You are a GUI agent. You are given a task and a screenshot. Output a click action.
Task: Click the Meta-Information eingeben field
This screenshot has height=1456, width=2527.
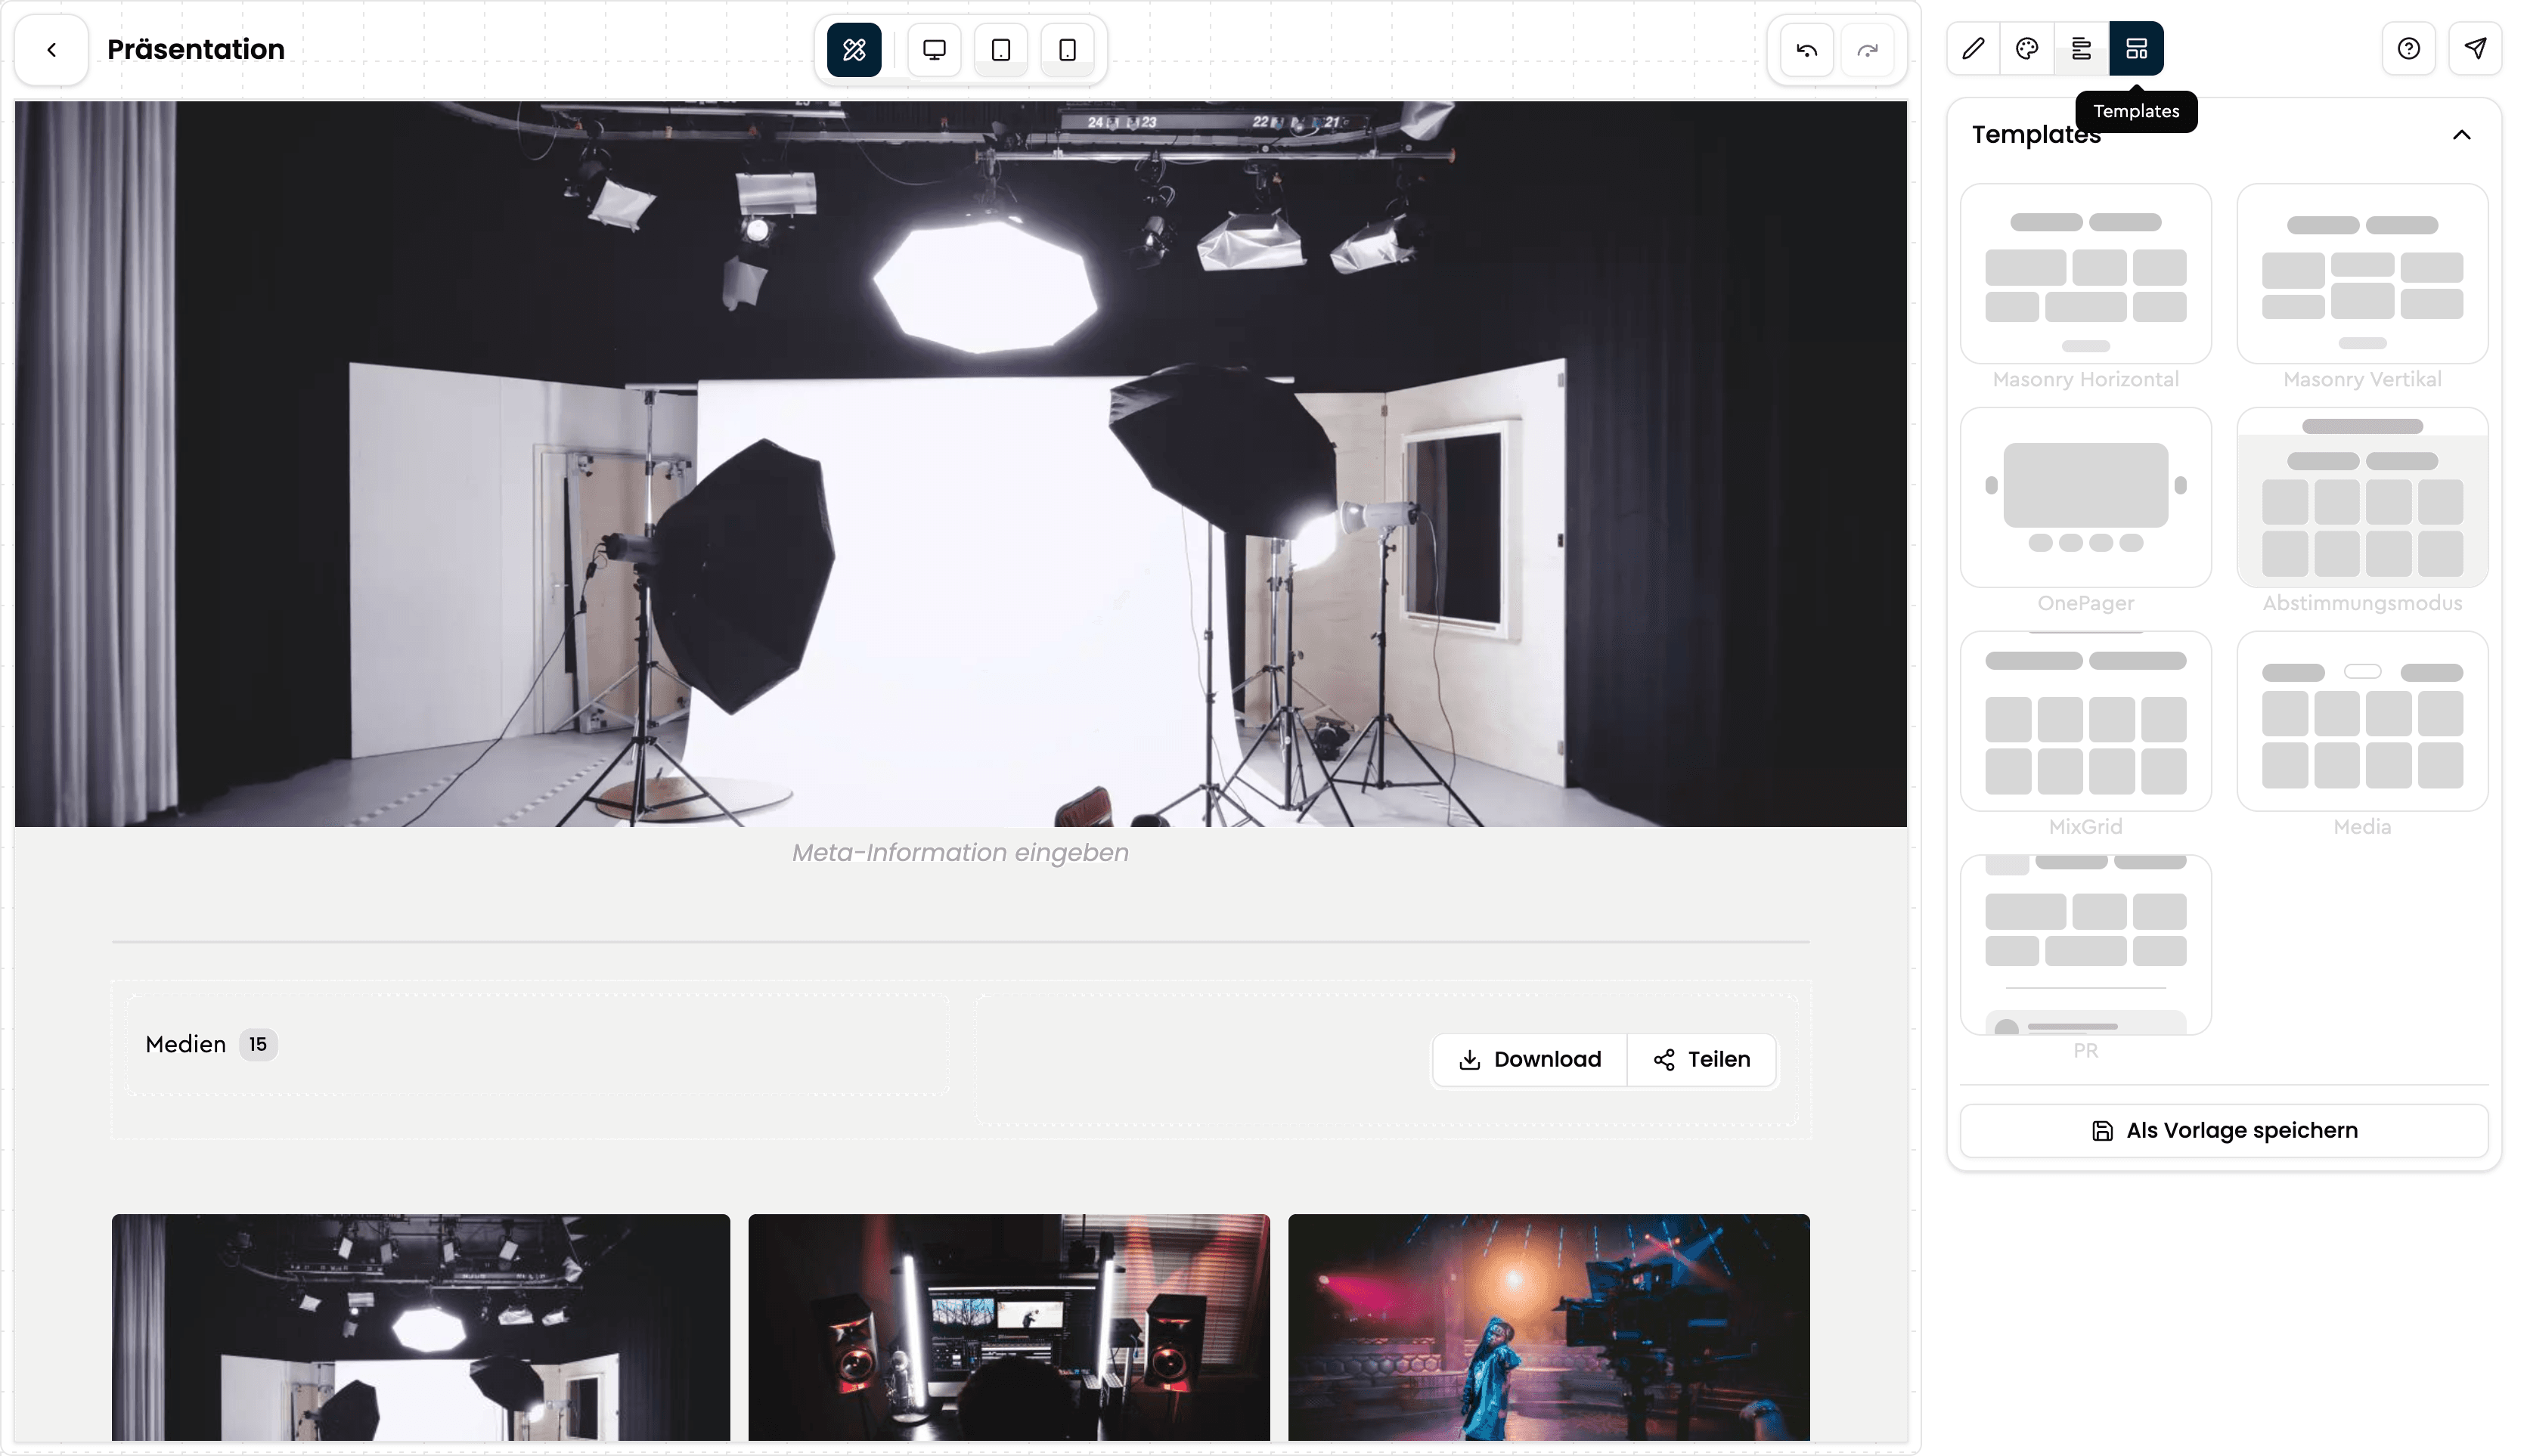tap(960, 853)
